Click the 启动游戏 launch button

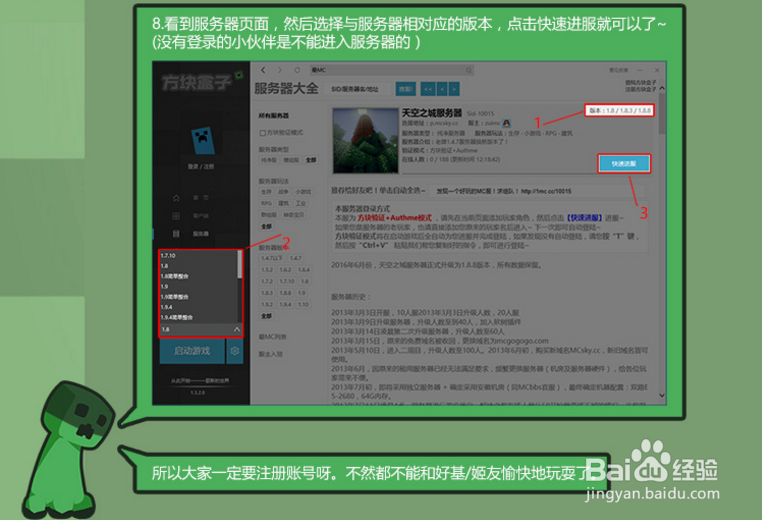pyautogui.click(x=192, y=351)
